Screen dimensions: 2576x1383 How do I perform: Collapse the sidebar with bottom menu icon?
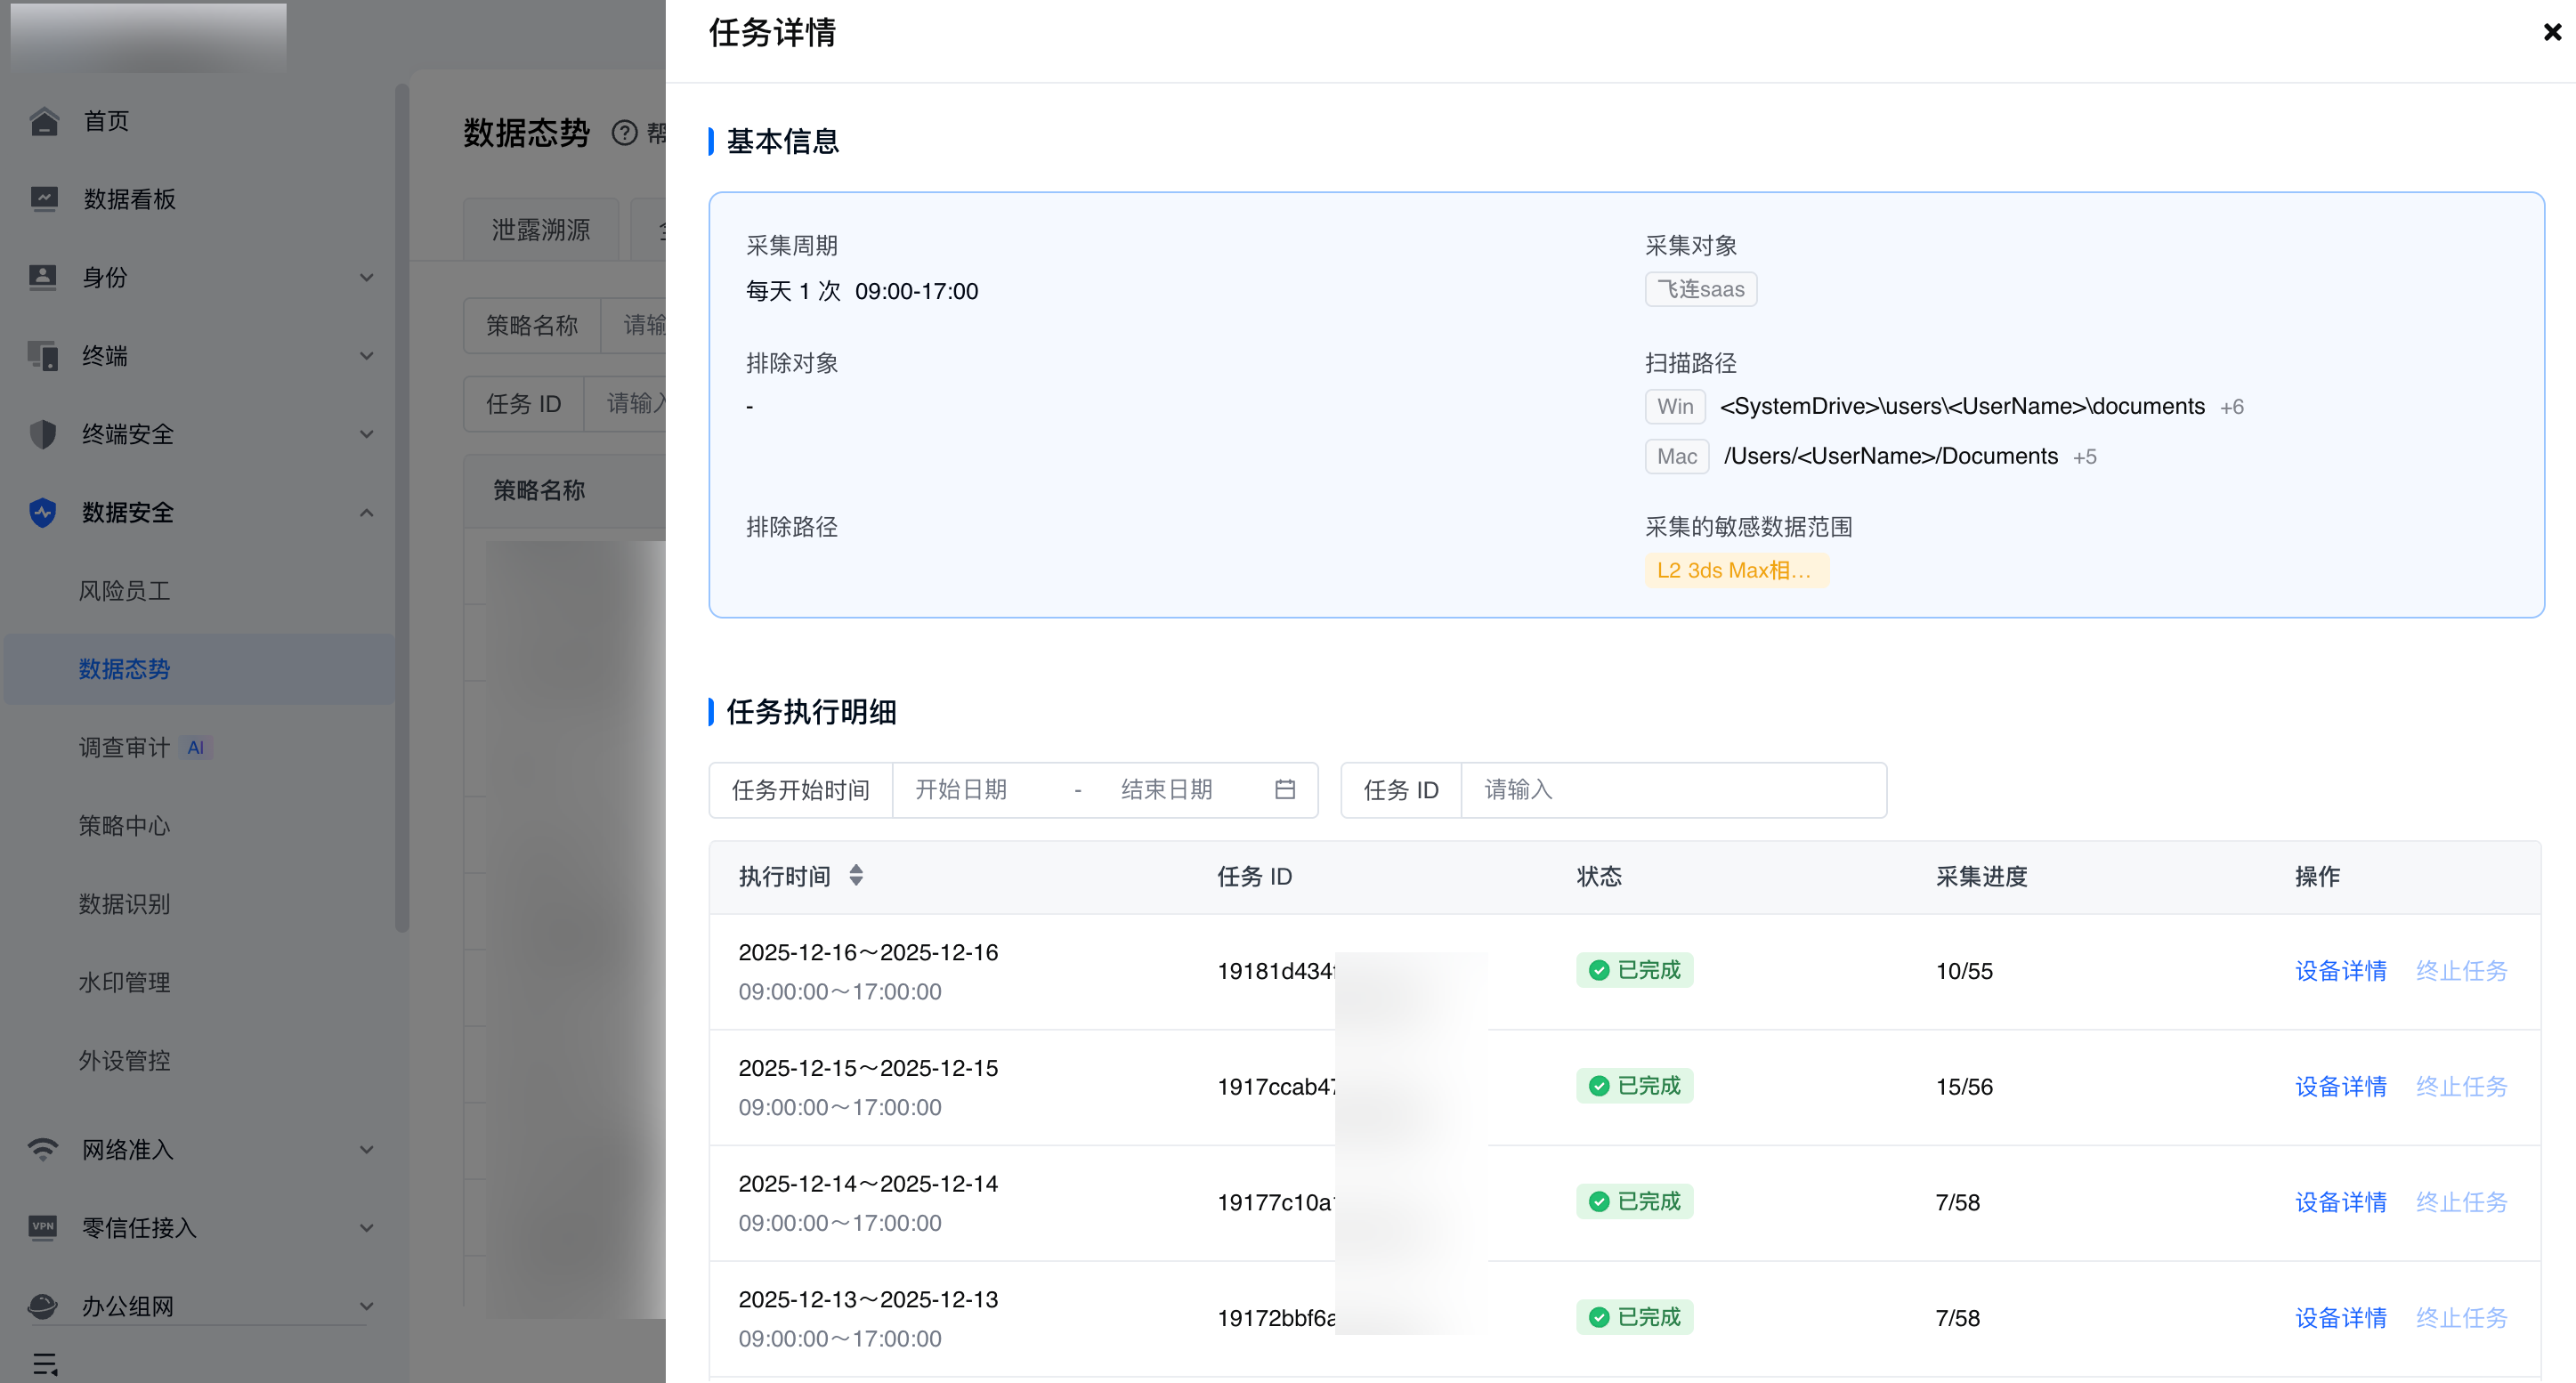[45, 1364]
